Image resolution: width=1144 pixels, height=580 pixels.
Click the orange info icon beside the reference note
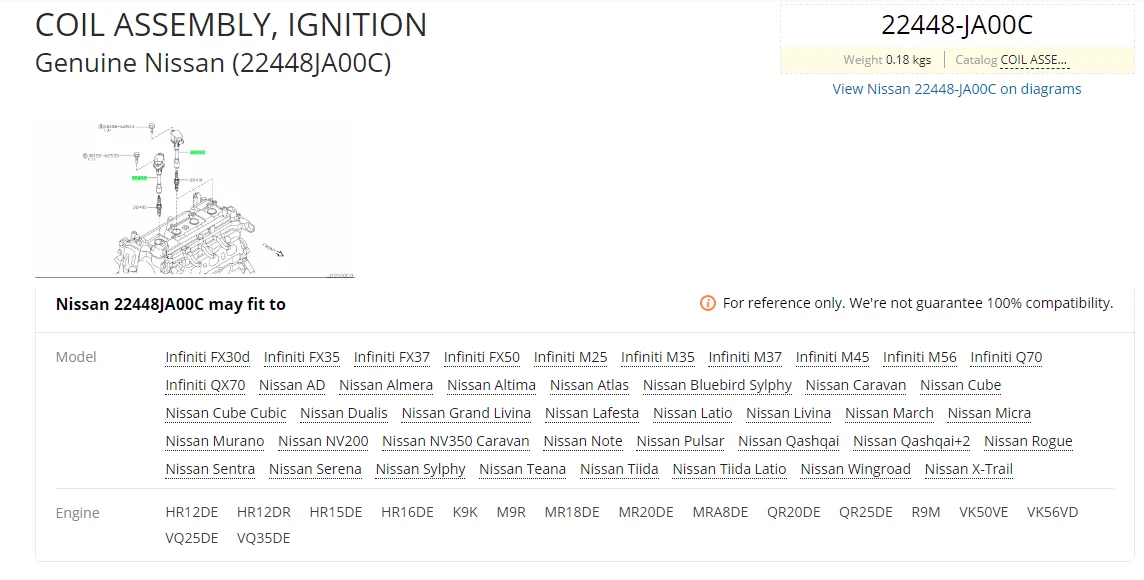coord(707,303)
